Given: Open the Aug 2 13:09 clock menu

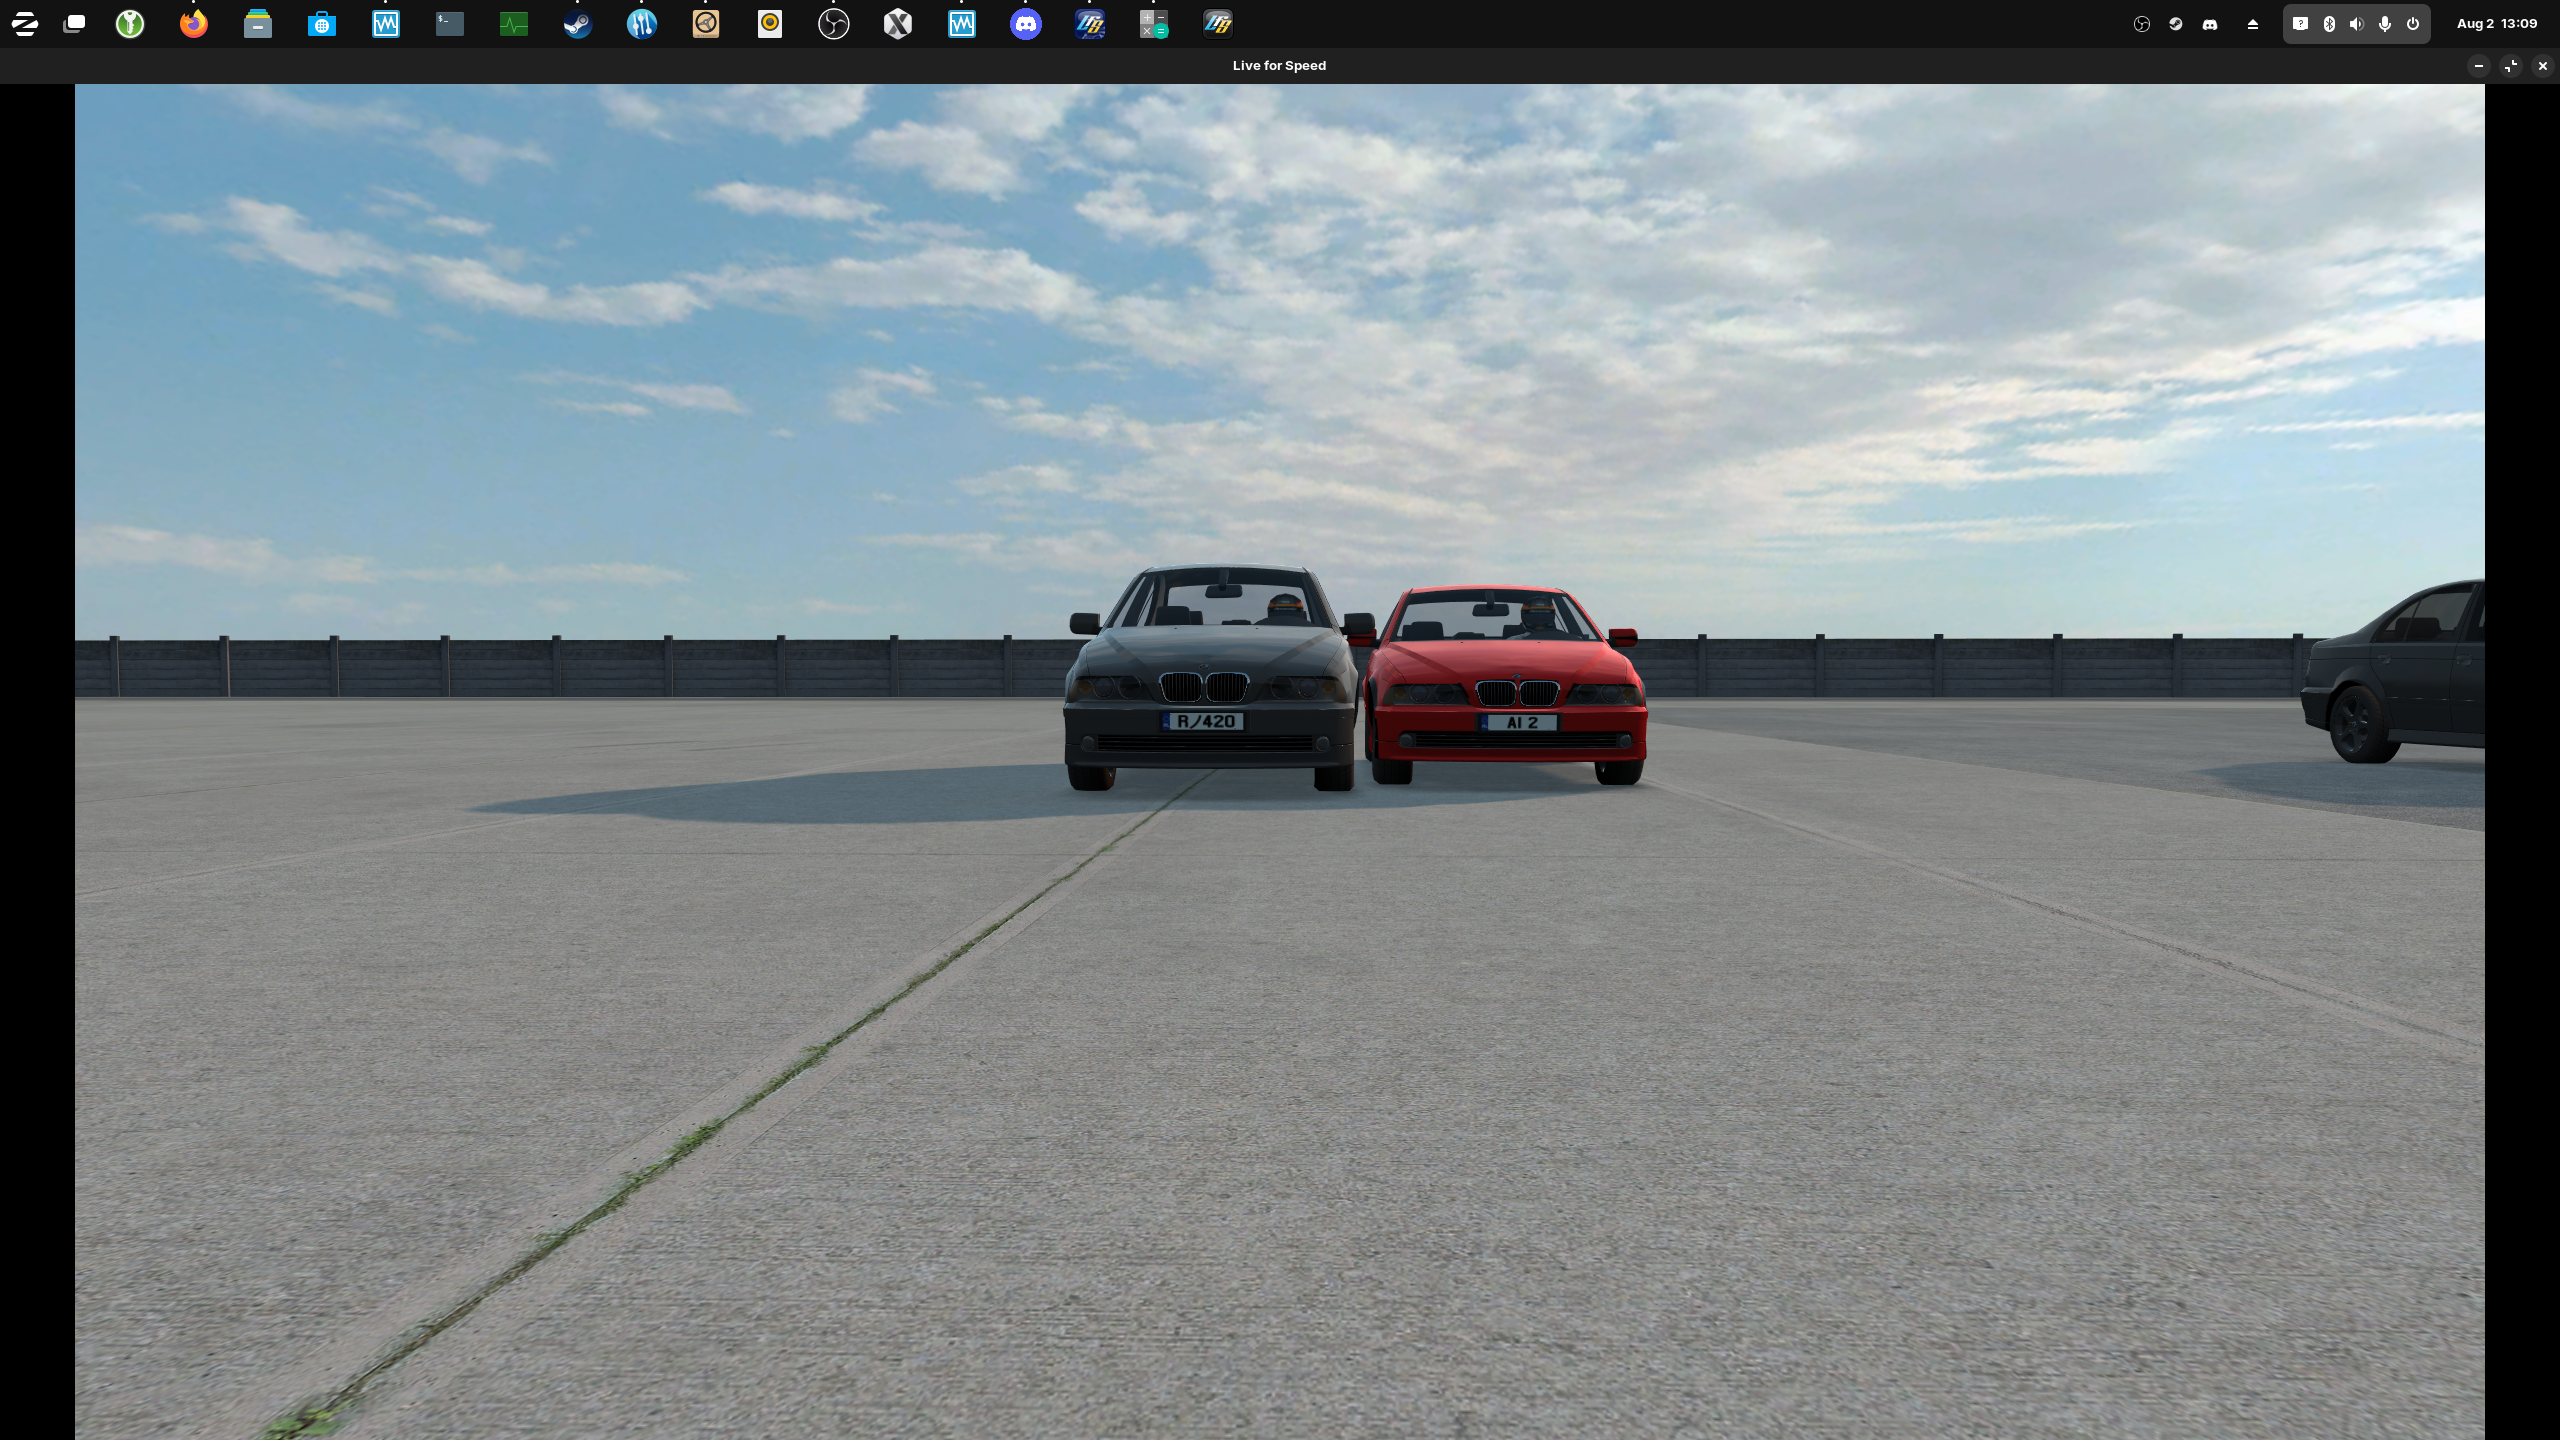Looking at the screenshot, I should click(2497, 24).
